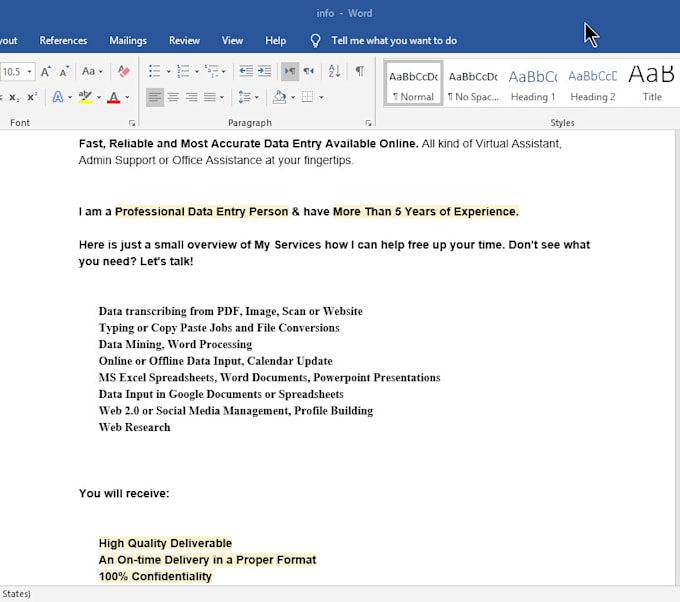Image resolution: width=680 pixels, height=602 pixels.
Task: Switch to the Review tab
Action: pos(184,40)
